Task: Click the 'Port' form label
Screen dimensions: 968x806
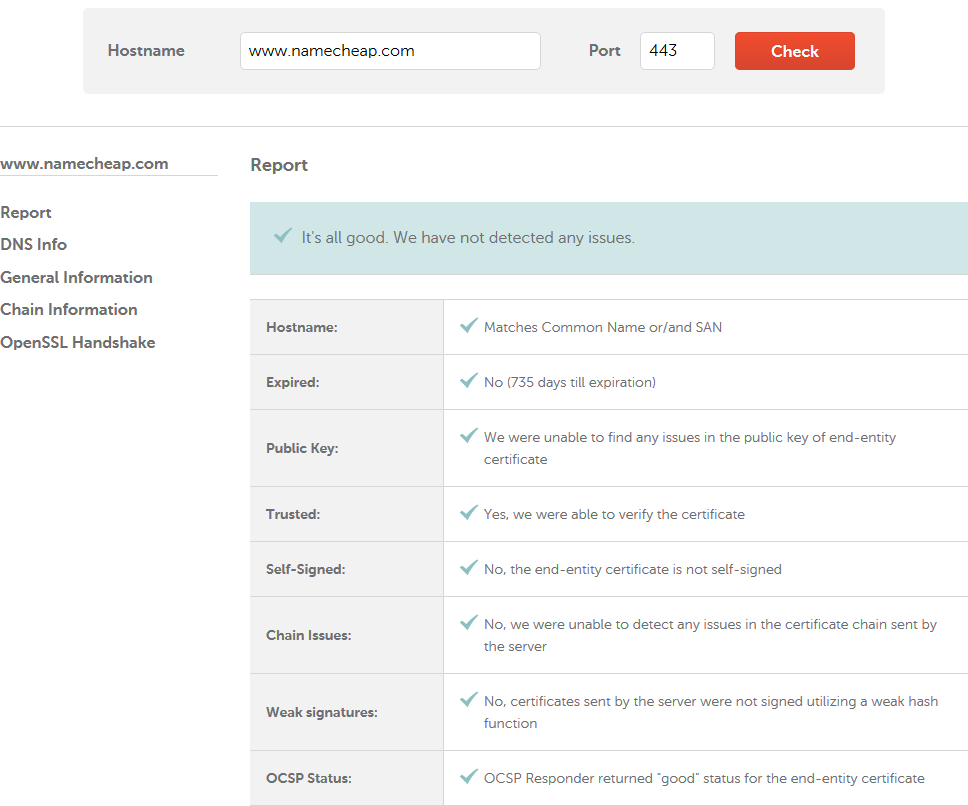Action: click(x=604, y=51)
